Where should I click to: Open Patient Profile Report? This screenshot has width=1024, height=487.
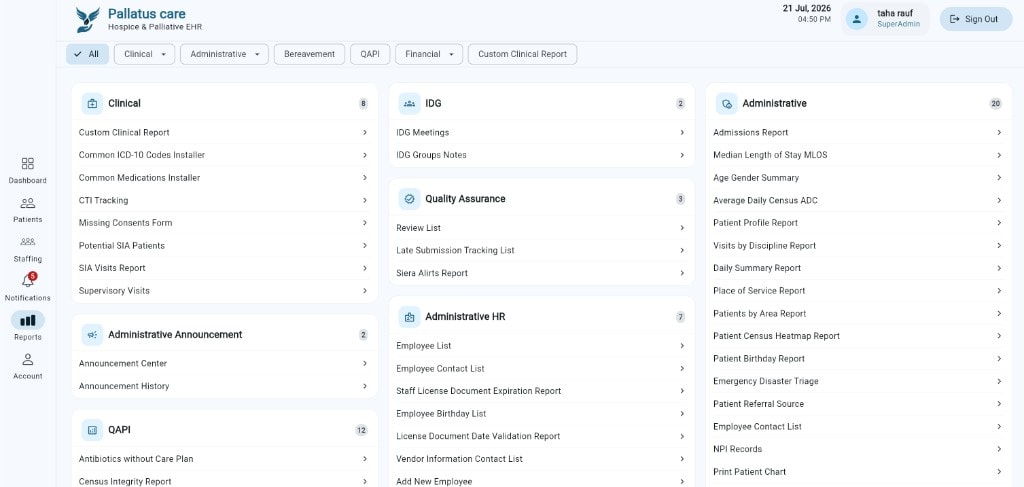coord(859,223)
